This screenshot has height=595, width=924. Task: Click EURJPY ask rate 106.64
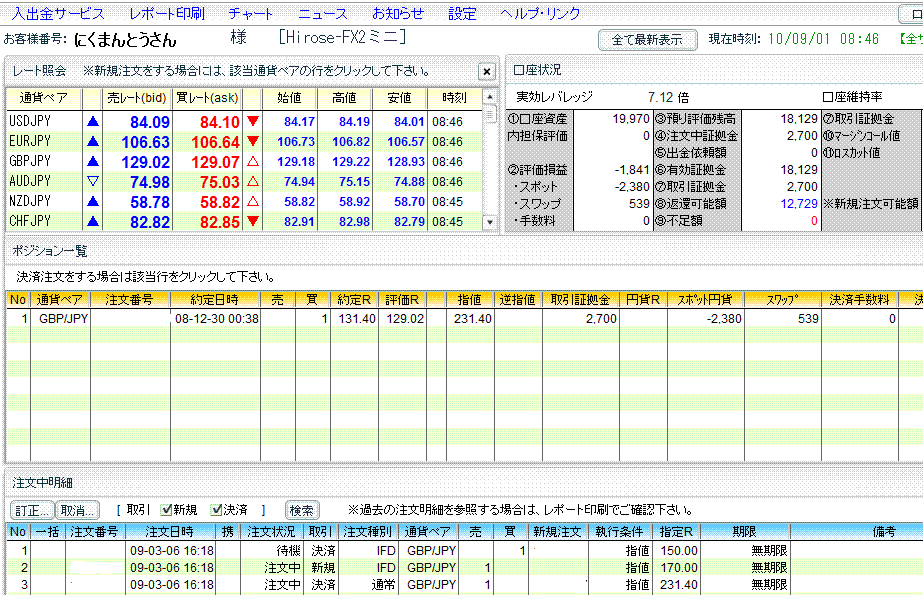click(x=216, y=142)
